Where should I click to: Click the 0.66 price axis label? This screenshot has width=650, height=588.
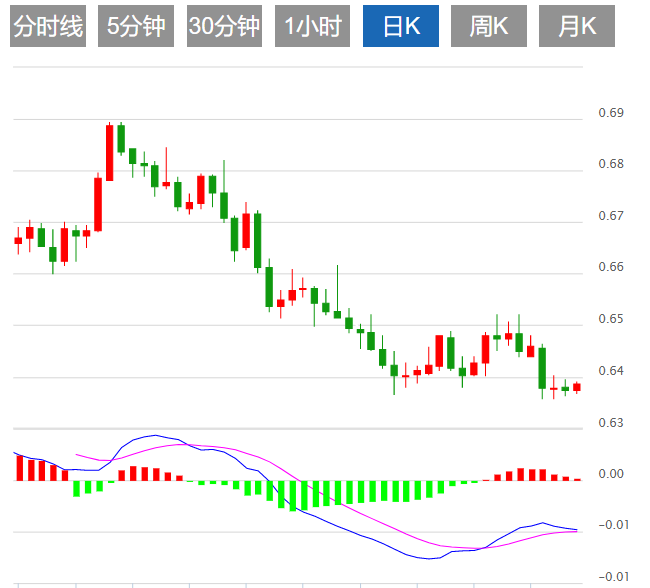click(611, 267)
